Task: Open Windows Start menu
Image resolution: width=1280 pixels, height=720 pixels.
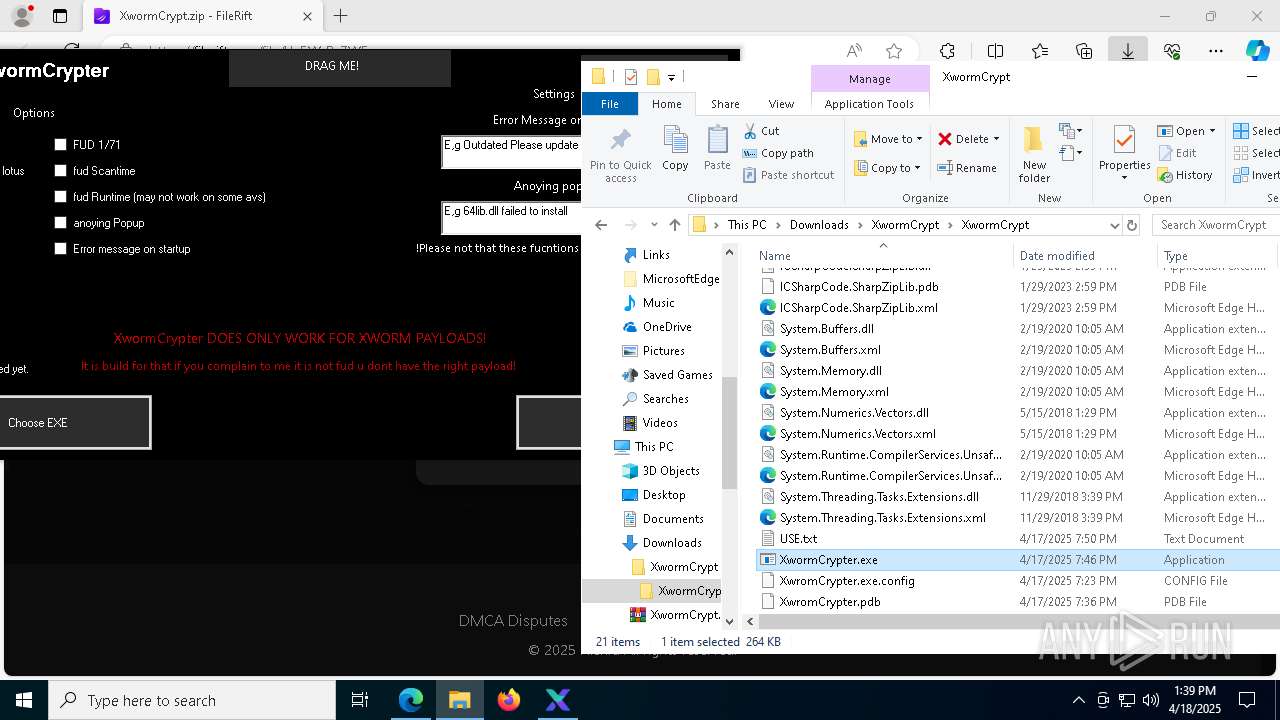Action: pyautogui.click(x=24, y=700)
